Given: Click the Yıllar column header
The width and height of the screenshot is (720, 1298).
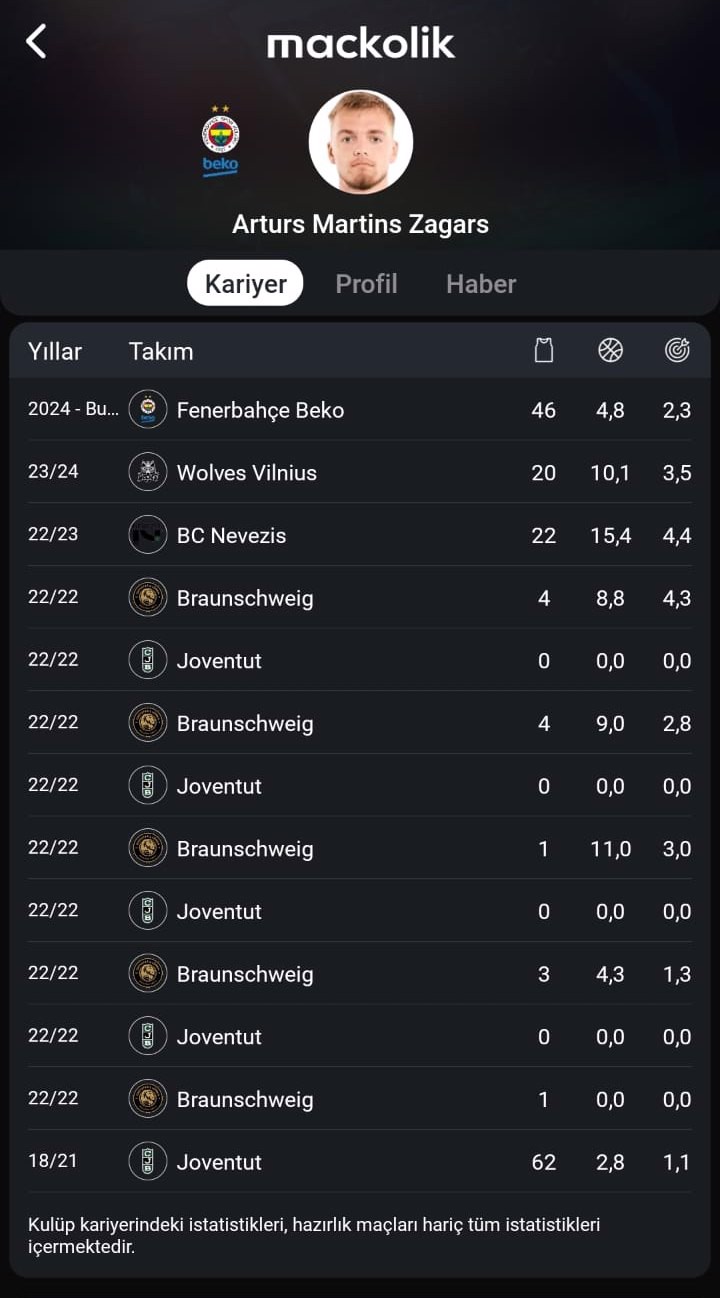Looking at the screenshot, I should [x=55, y=351].
